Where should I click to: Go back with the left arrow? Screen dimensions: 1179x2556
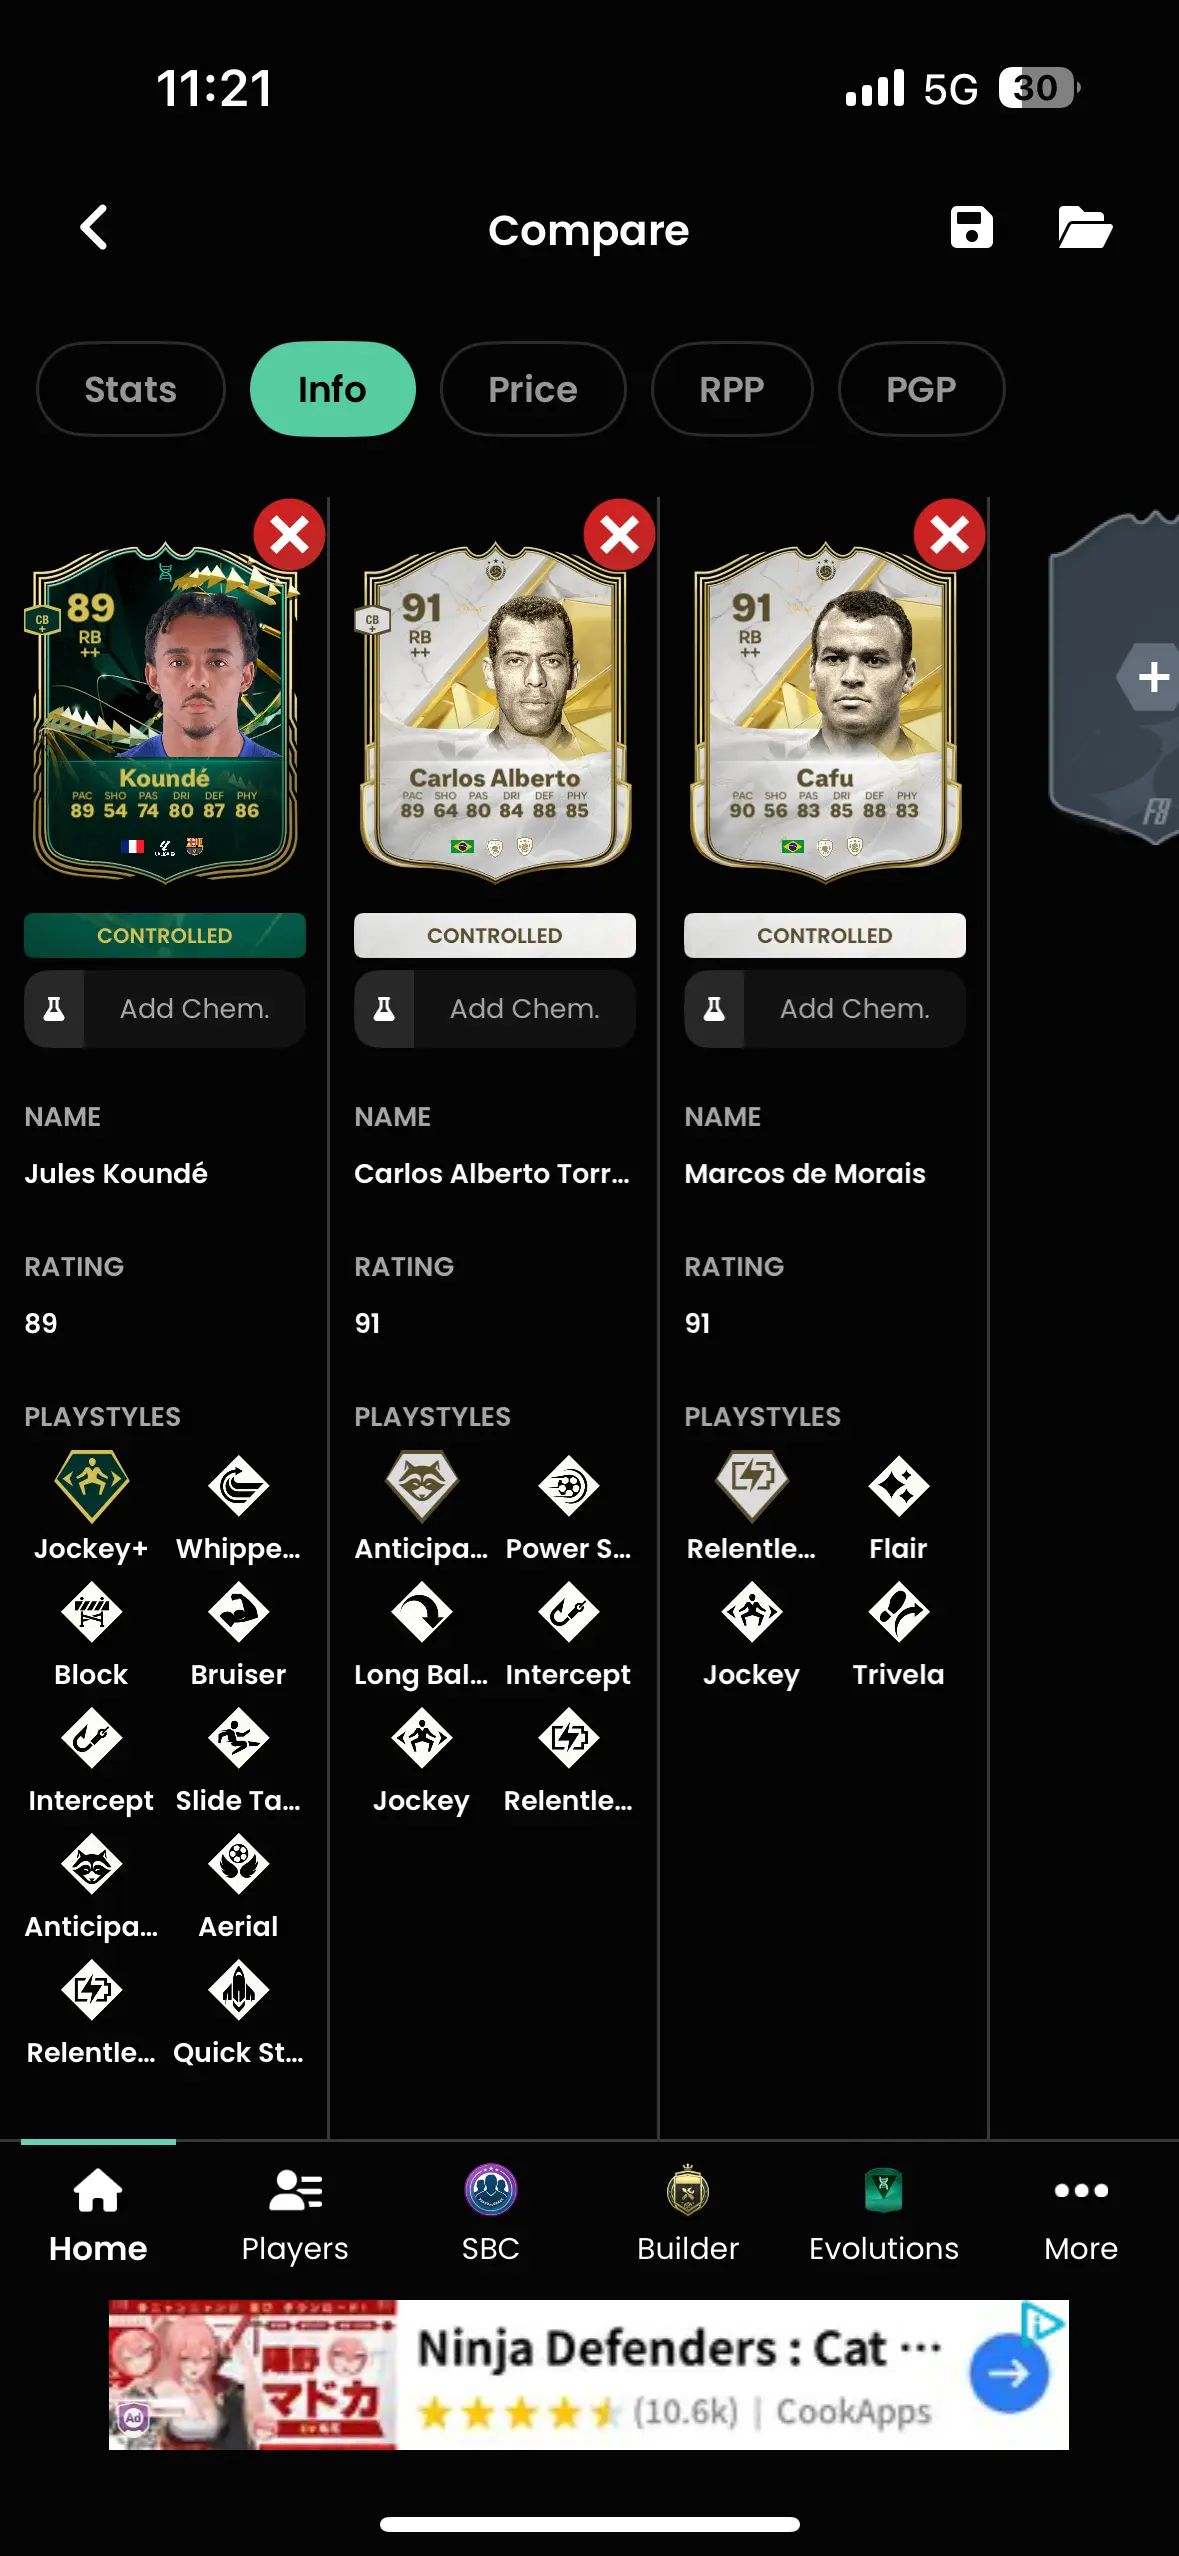(94, 228)
